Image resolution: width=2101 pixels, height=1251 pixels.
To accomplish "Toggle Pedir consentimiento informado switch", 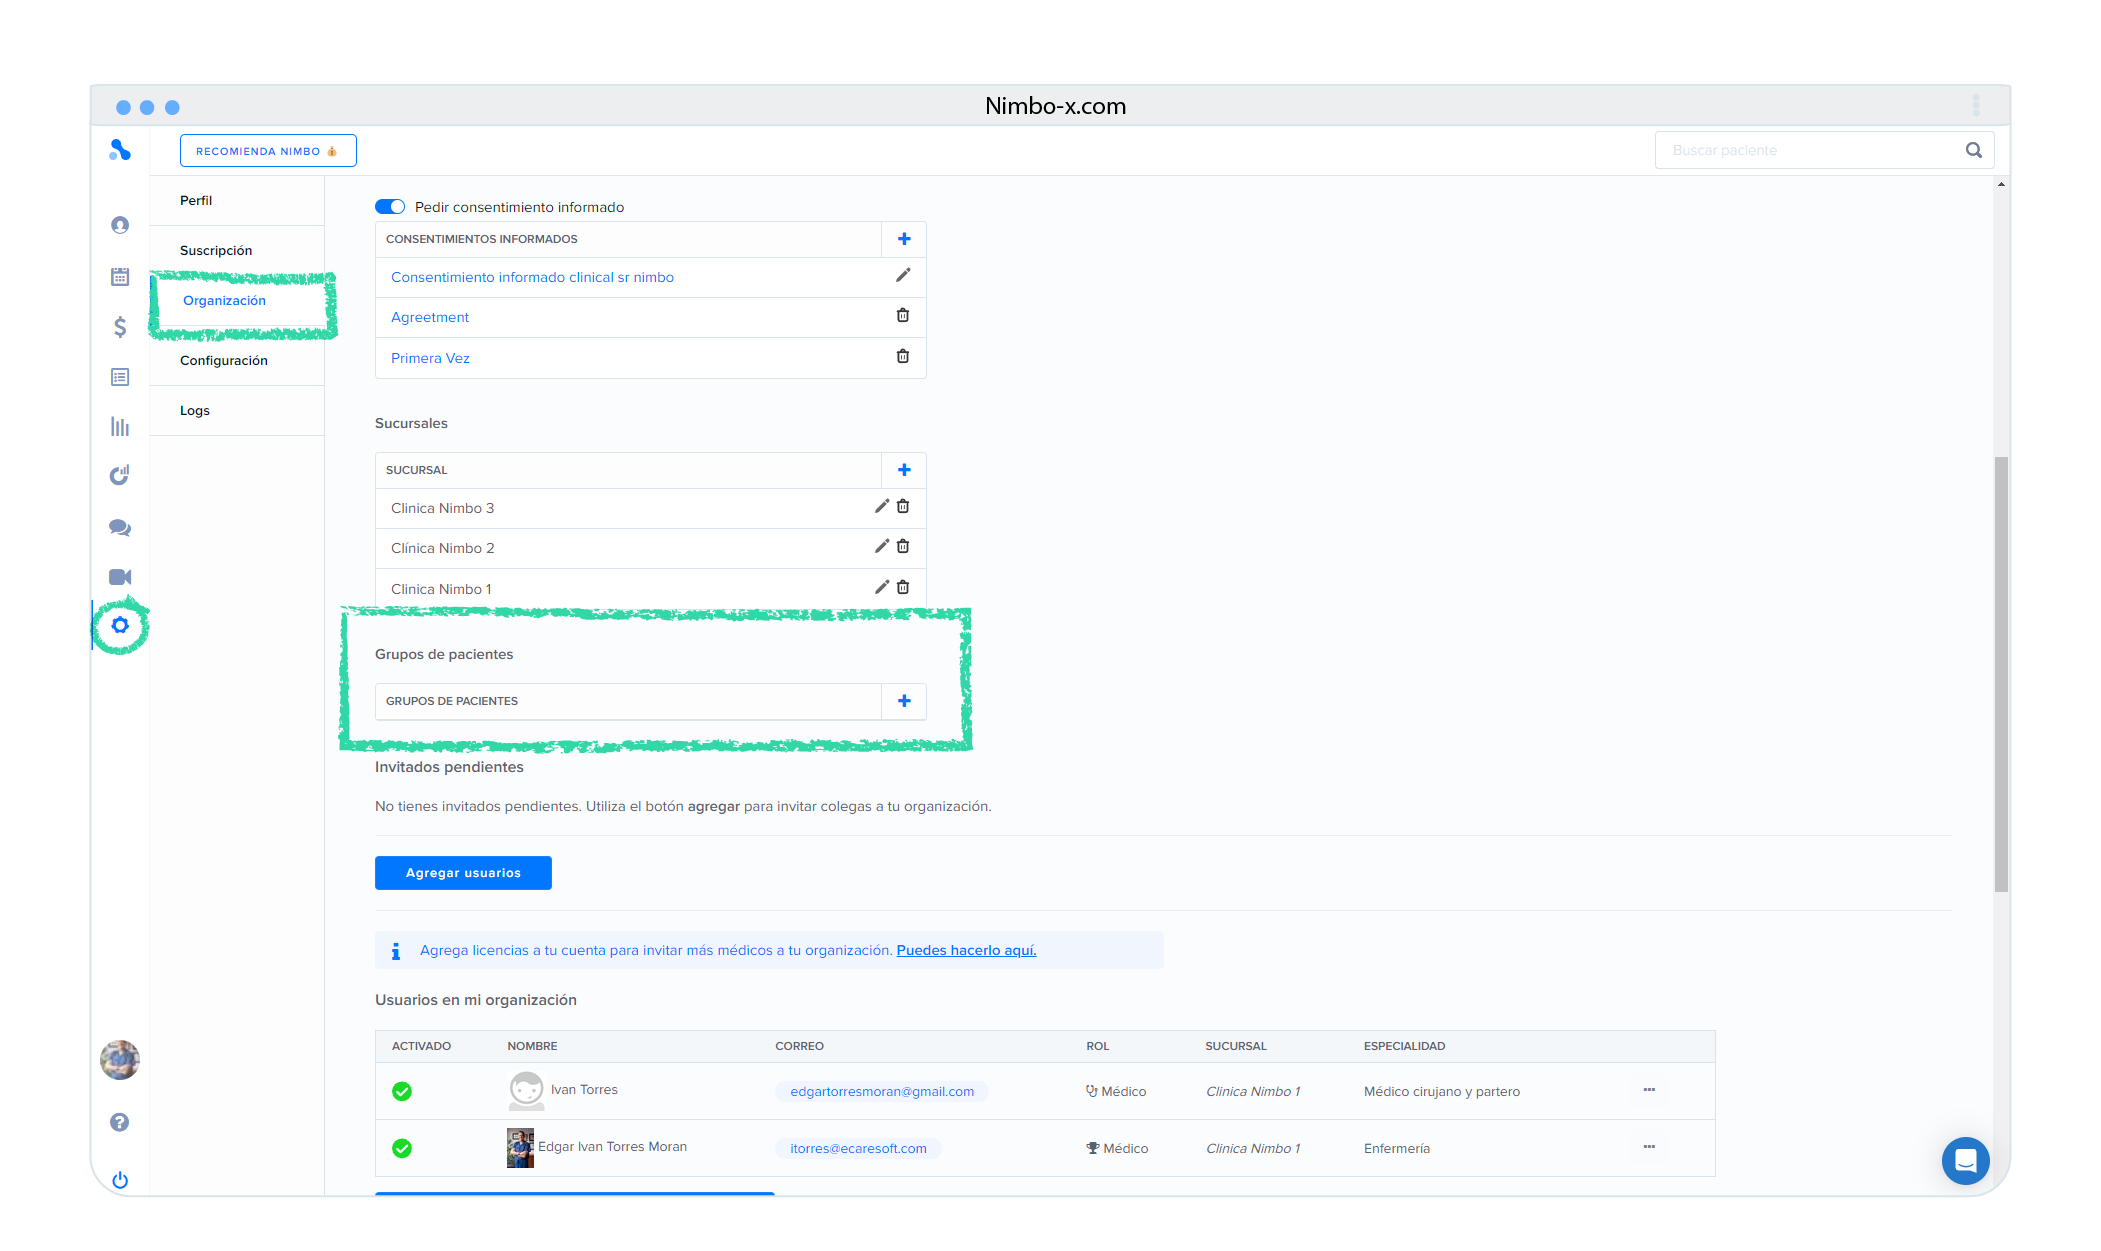I will pyautogui.click(x=390, y=207).
